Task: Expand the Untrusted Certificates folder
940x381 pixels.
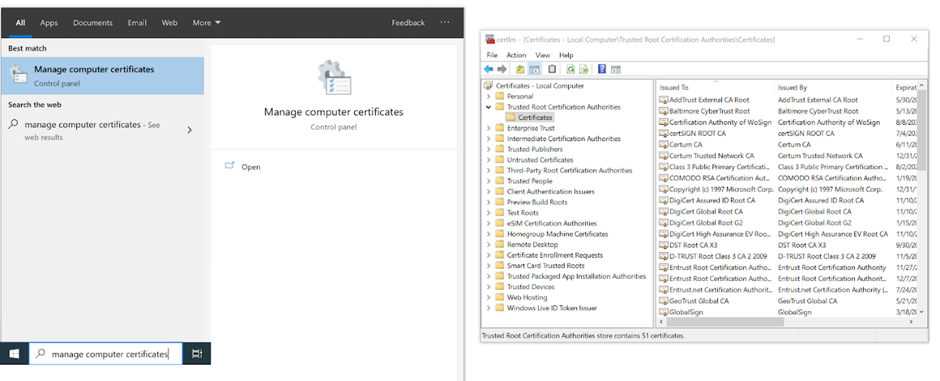Action: tap(488, 160)
